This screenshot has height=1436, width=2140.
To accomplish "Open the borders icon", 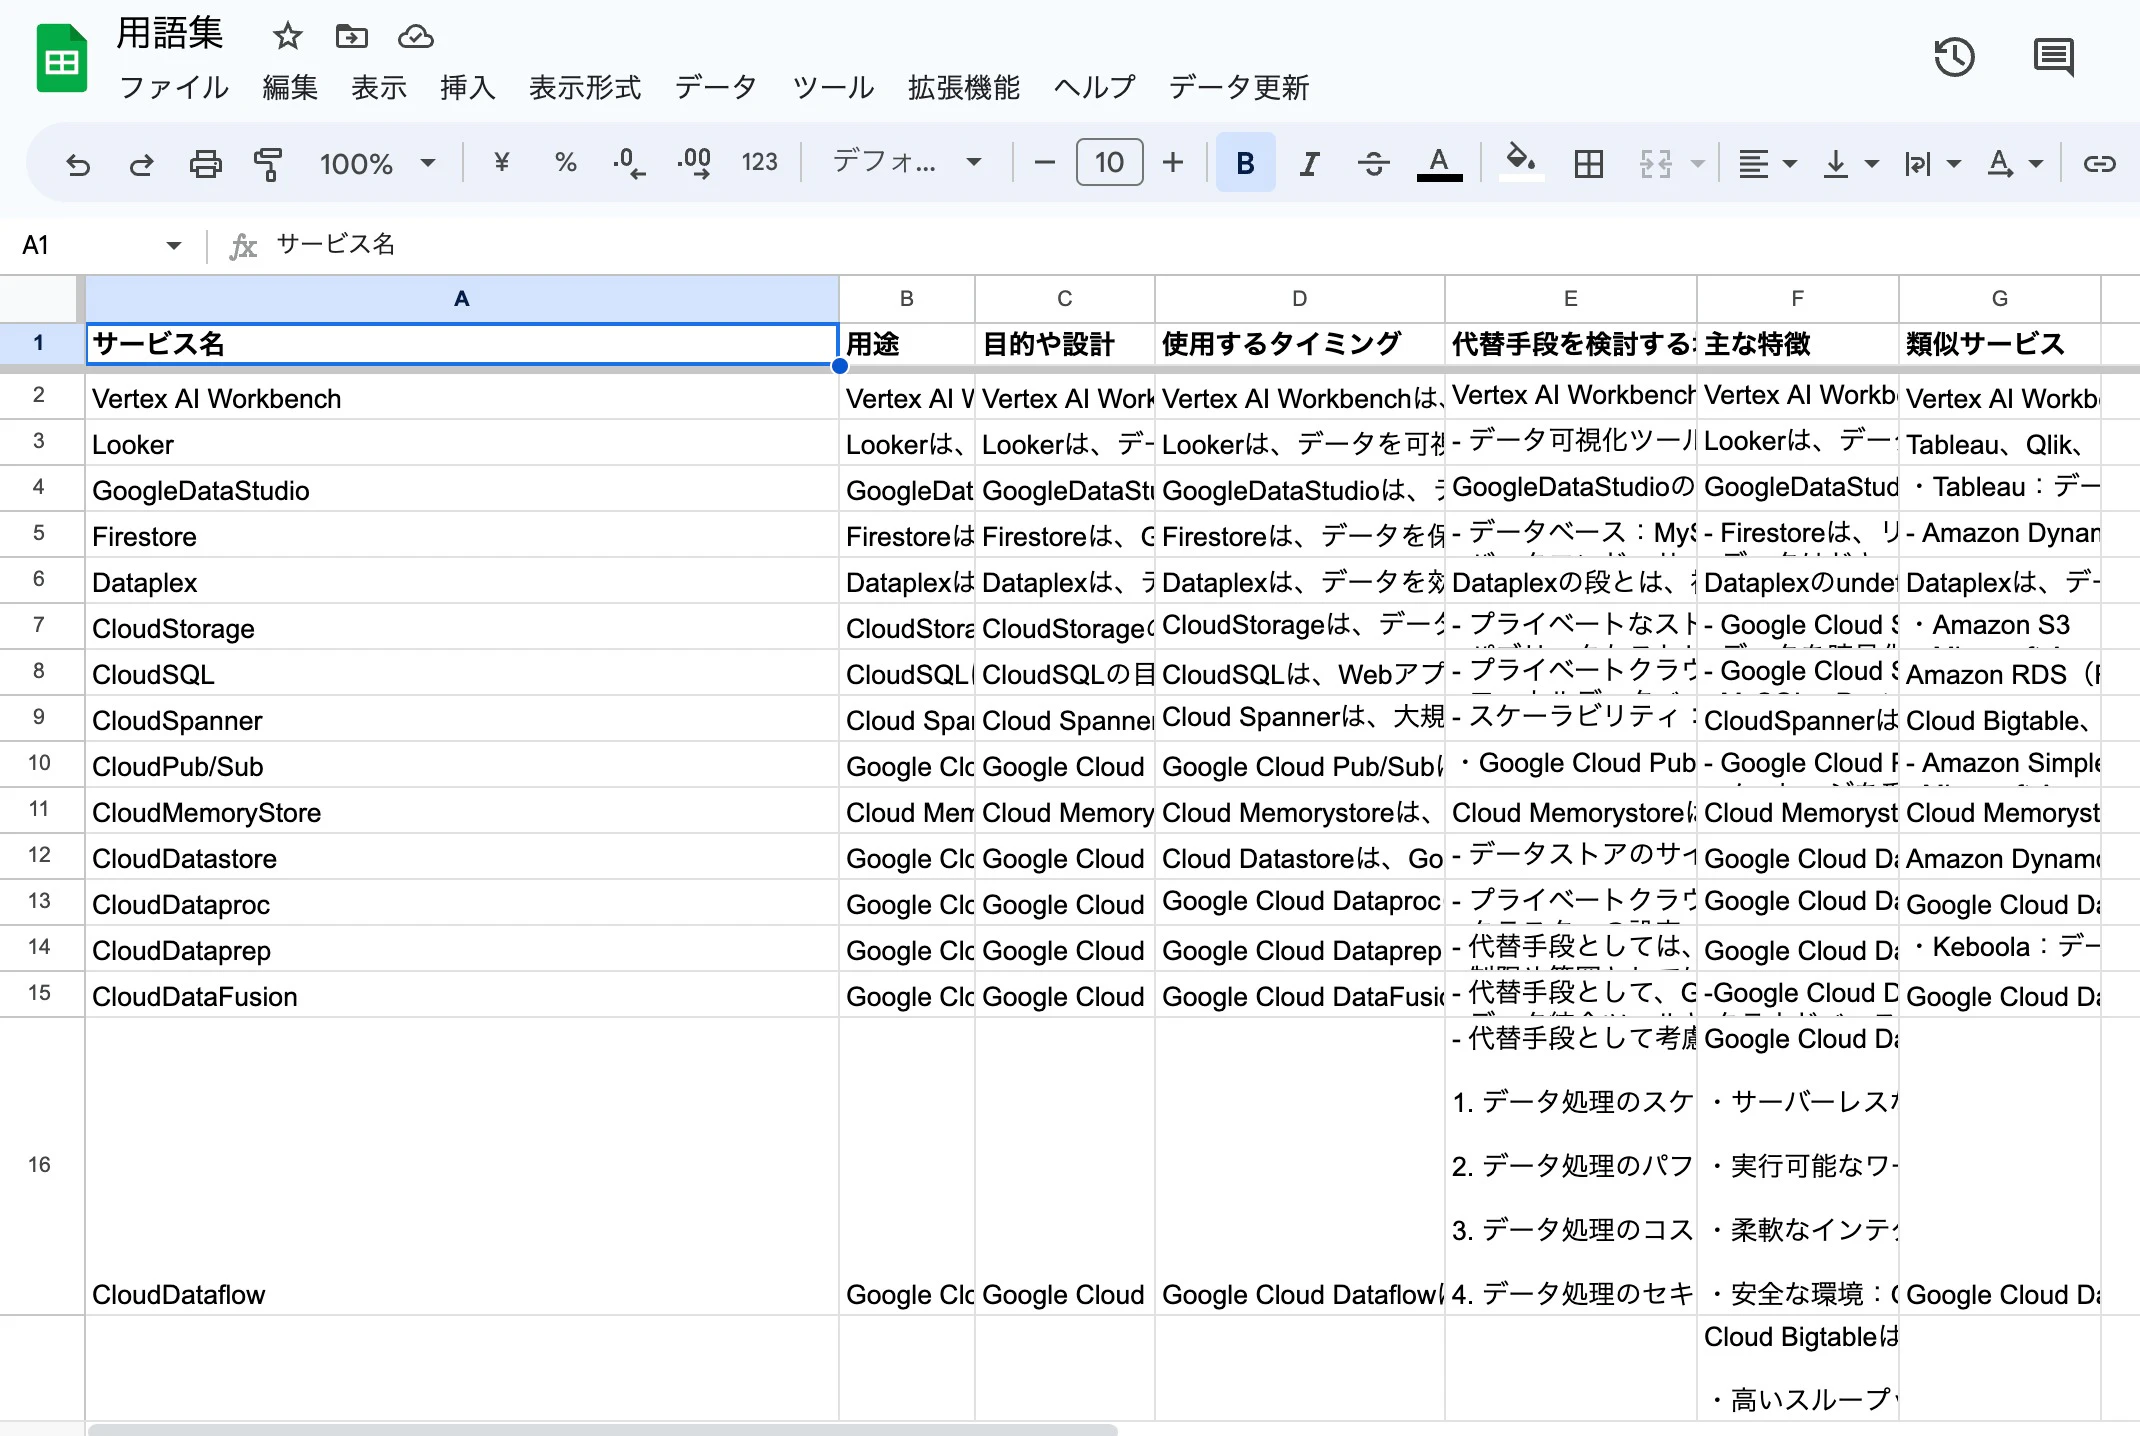I will click(1588, 163).
